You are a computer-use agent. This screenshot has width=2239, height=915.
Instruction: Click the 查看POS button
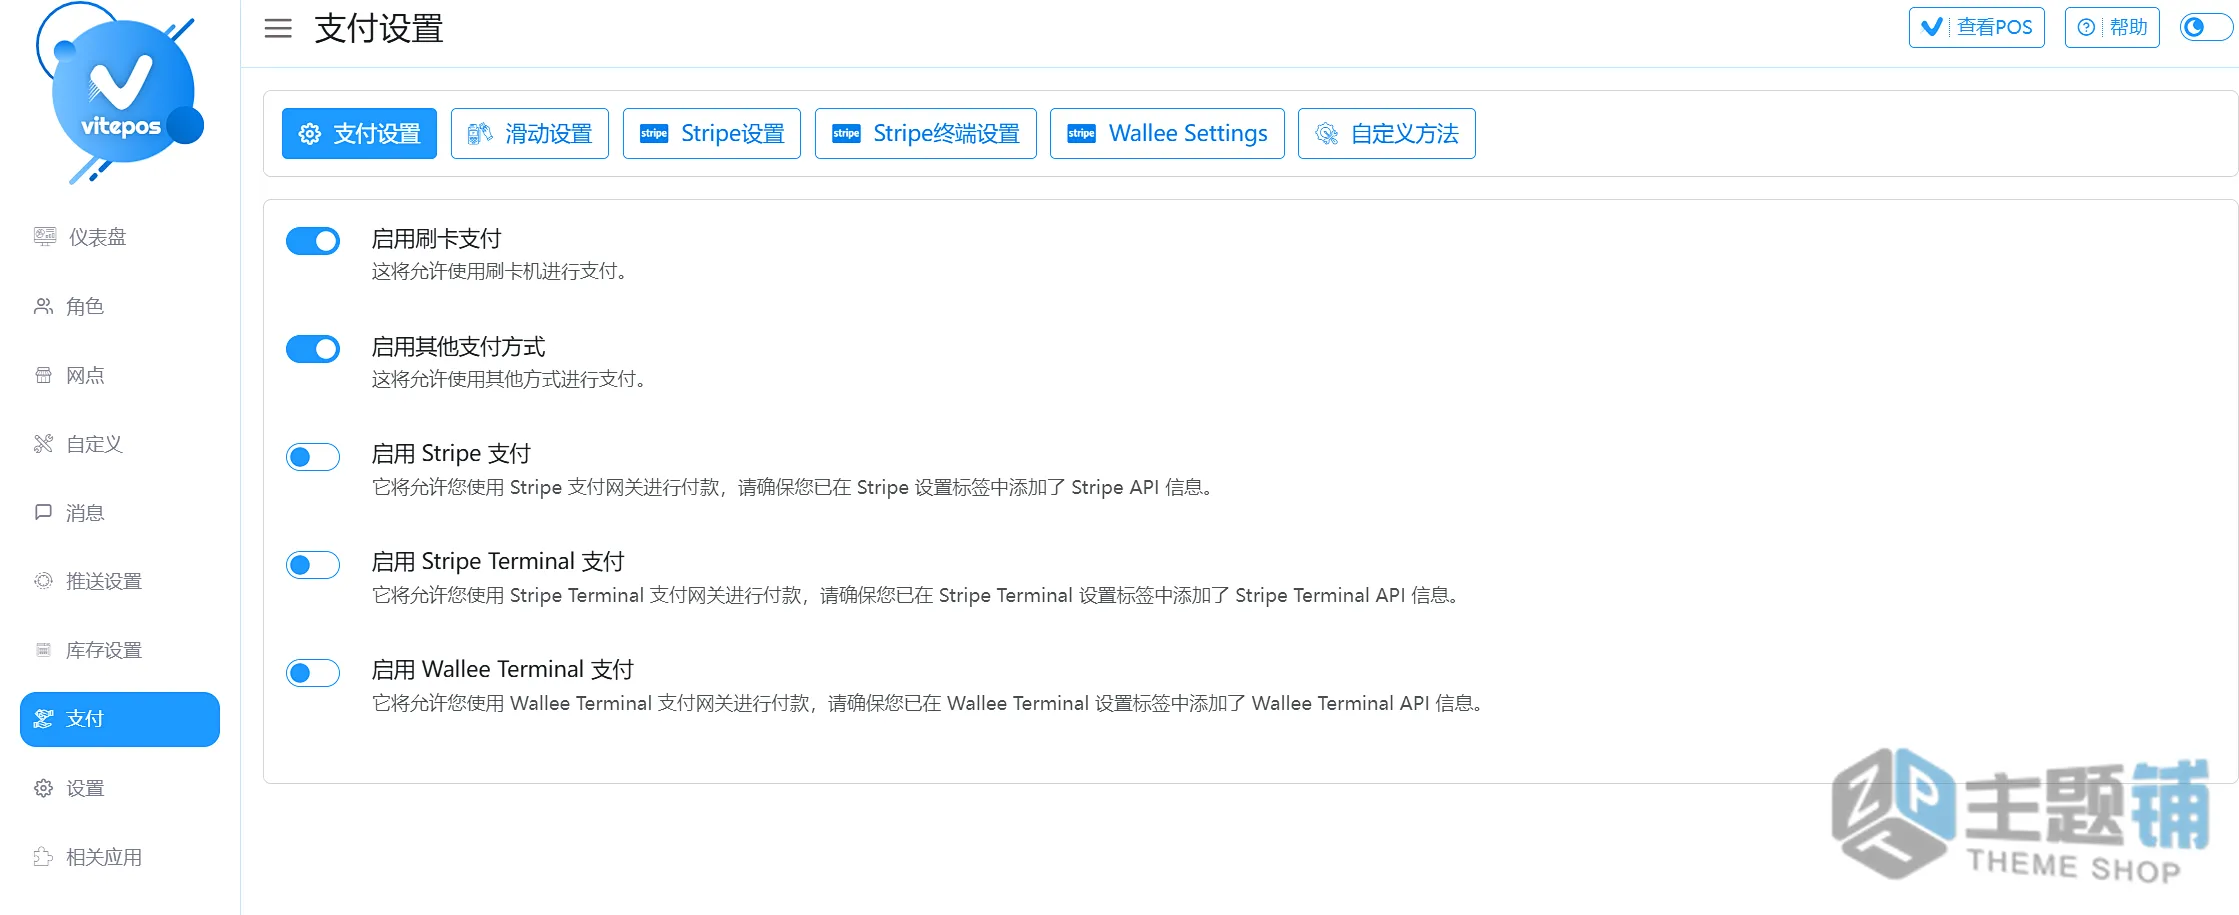tap(1977, 27)
